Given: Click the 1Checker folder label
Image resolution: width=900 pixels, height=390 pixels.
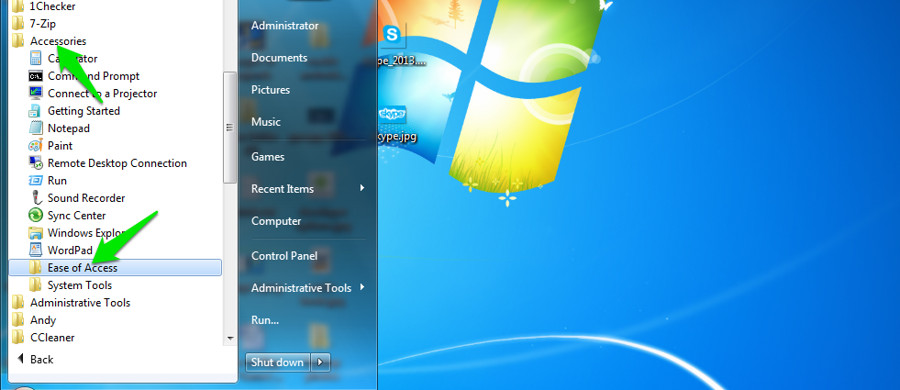Looking at the screenshot, I should coord(52,7).
